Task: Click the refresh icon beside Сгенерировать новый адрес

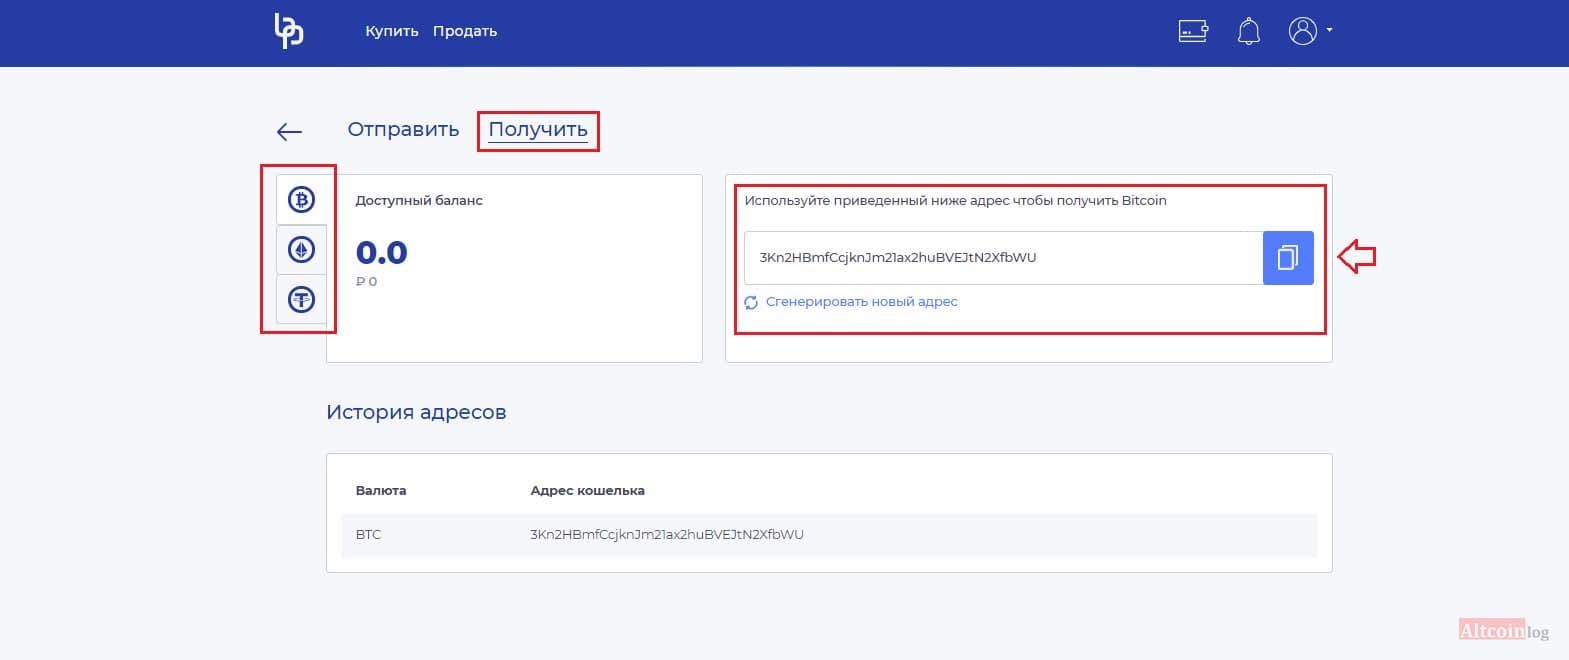Action: pyautogui.click(x=751, y=302)
